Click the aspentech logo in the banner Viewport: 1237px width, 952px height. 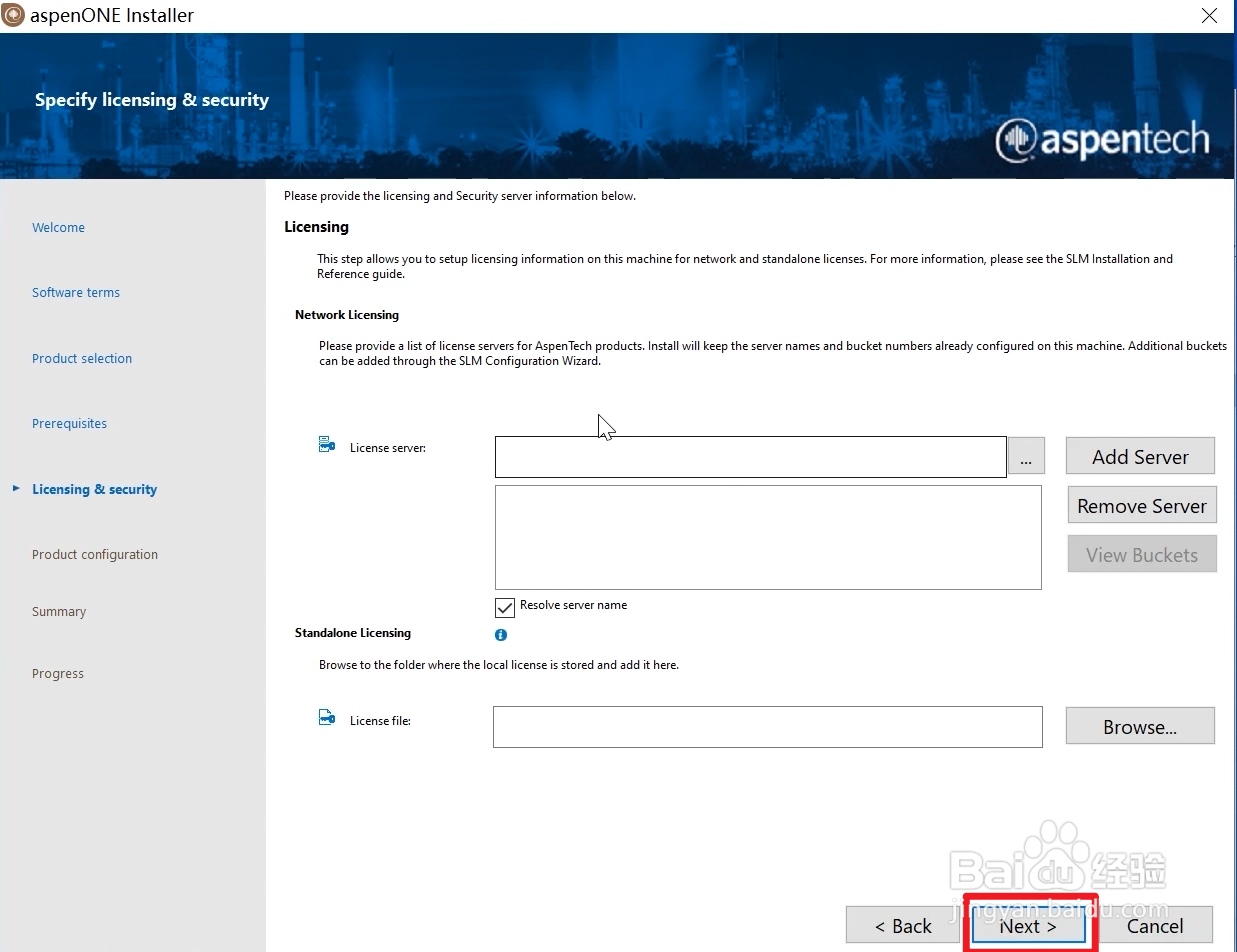coord(1102,141)
